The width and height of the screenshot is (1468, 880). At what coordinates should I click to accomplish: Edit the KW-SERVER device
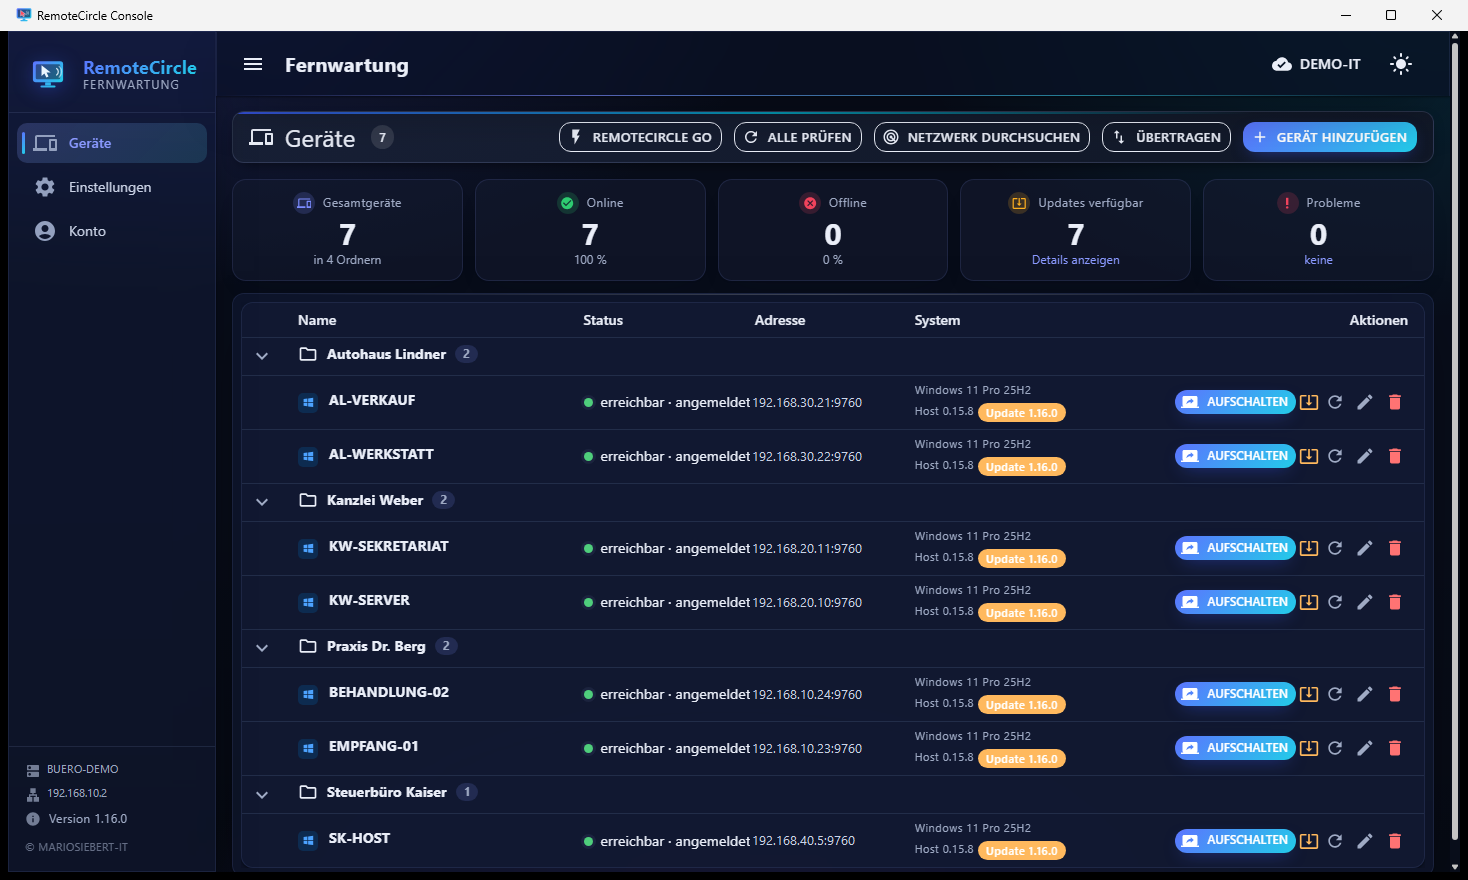[1365, 602]
